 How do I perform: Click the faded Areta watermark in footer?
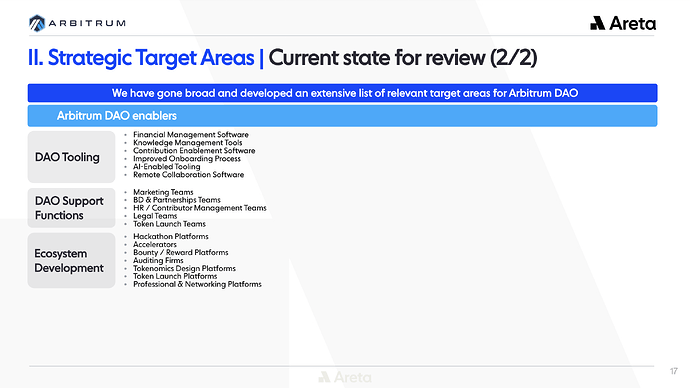[x=345, y=377]
